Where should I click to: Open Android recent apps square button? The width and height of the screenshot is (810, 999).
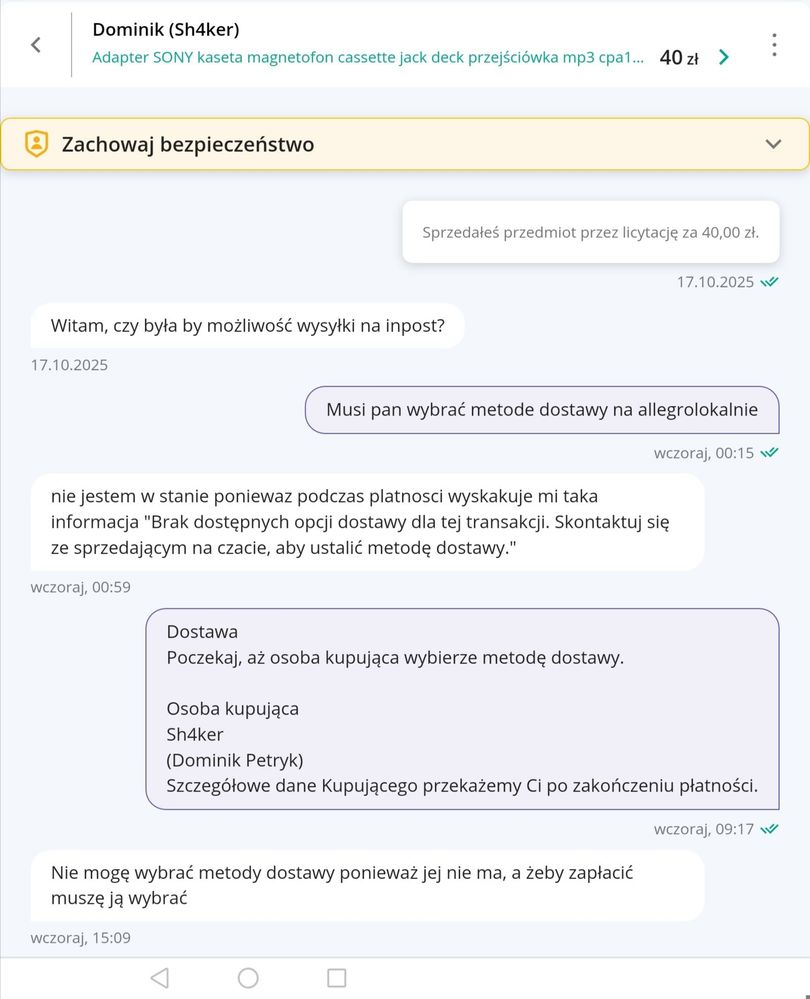(337, 977)
